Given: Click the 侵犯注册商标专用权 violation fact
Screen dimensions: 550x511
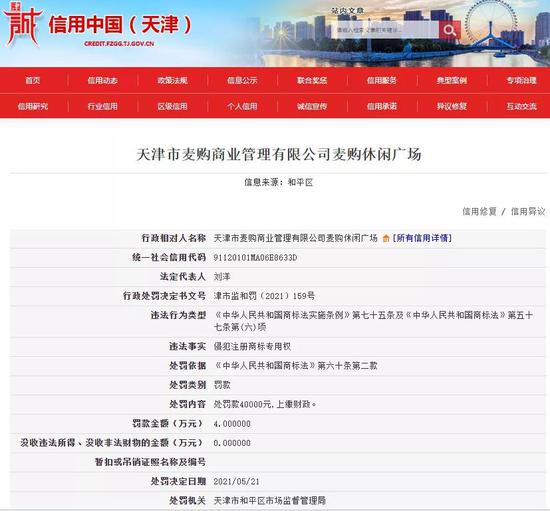Looking at the screenshot, I should point(252,347).
